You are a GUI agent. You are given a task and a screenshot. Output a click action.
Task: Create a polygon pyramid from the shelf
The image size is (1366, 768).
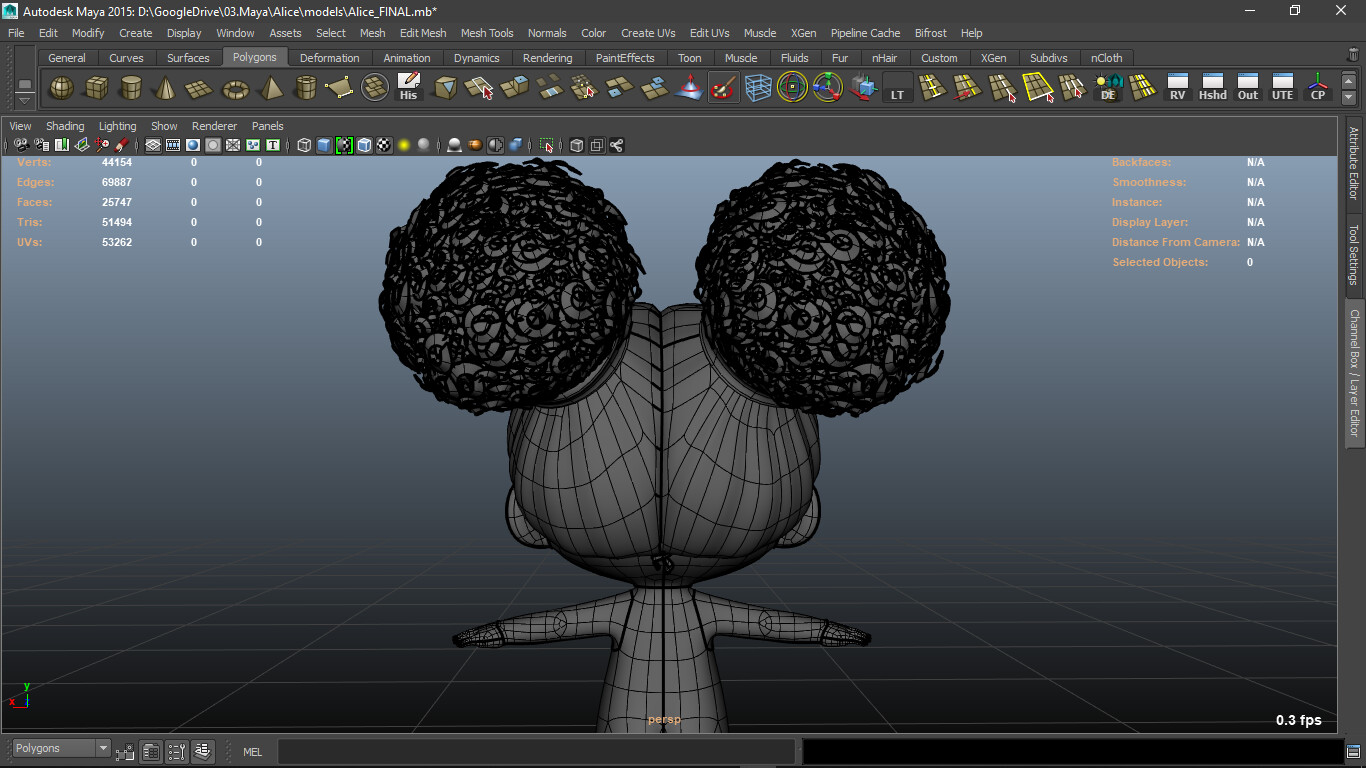(x=270, y=88)
